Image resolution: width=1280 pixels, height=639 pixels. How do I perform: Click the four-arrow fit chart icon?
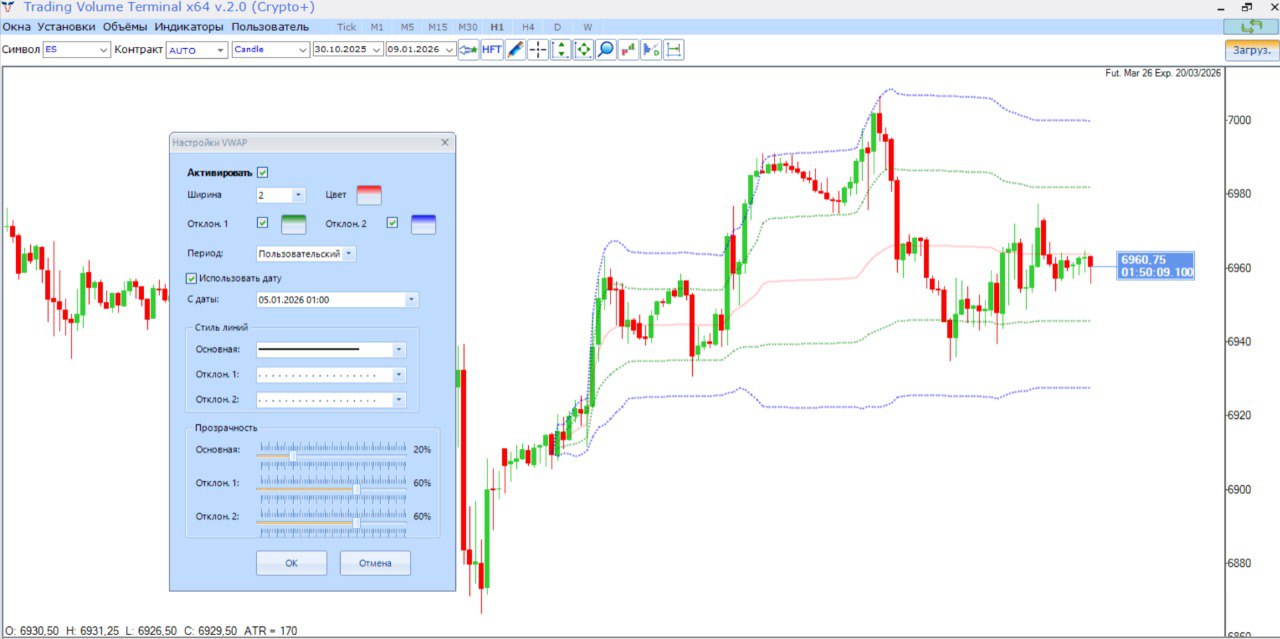click(583, 50)
